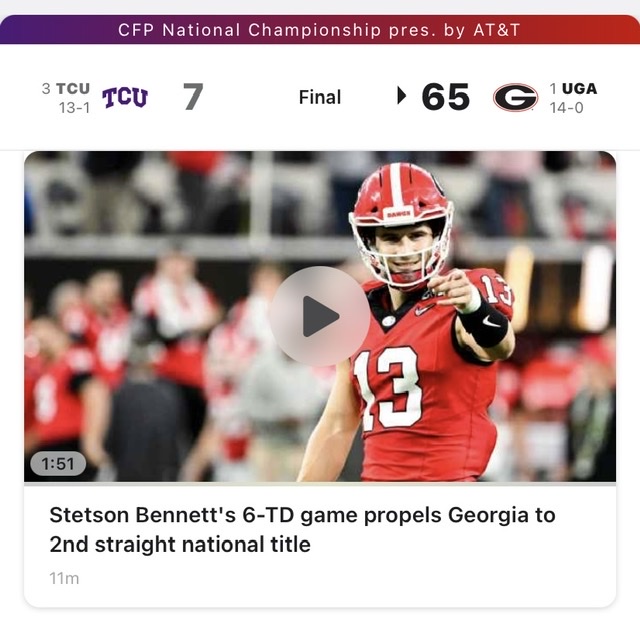Screen dimensions: 640x617
Task: Click Georgia's score of 65
Action: point(446,97)
